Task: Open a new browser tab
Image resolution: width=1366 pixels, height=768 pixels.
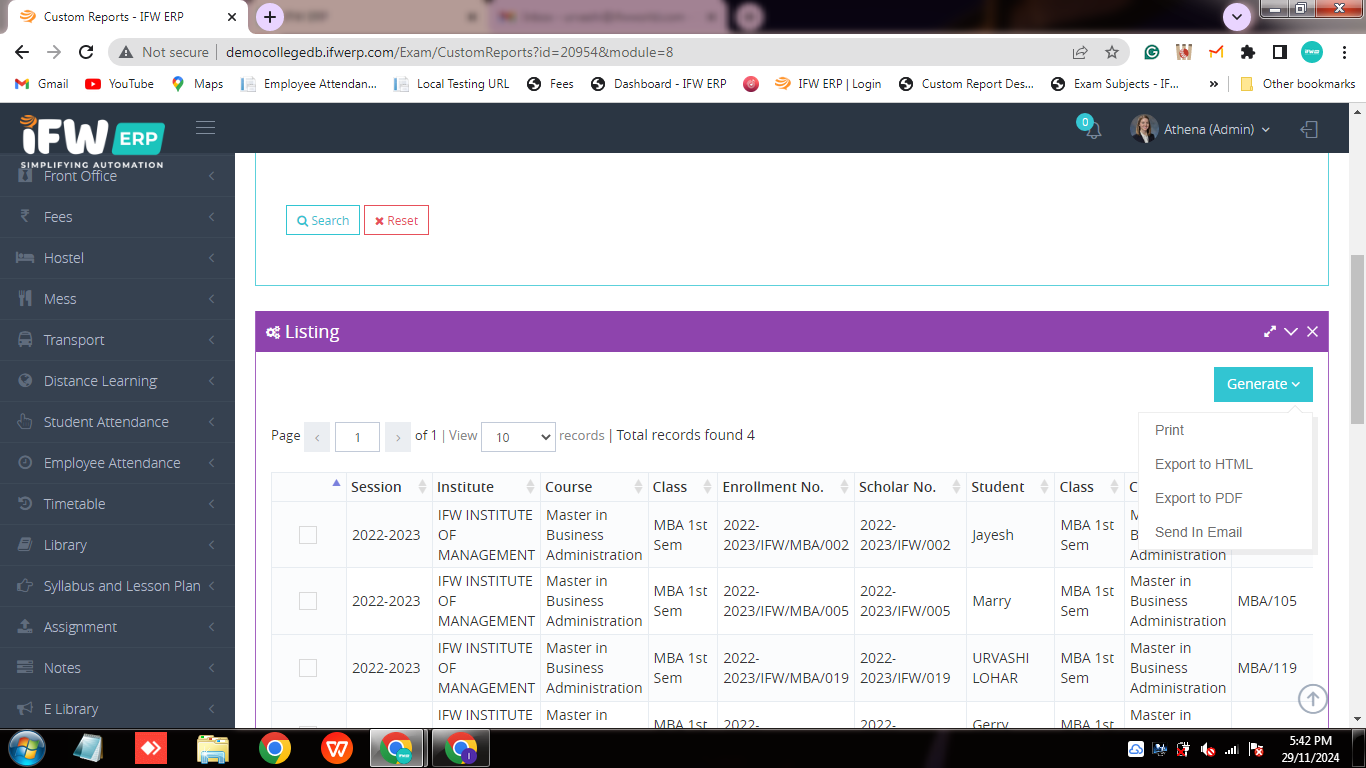Action: pyautogui.click(x=270, y=17)
